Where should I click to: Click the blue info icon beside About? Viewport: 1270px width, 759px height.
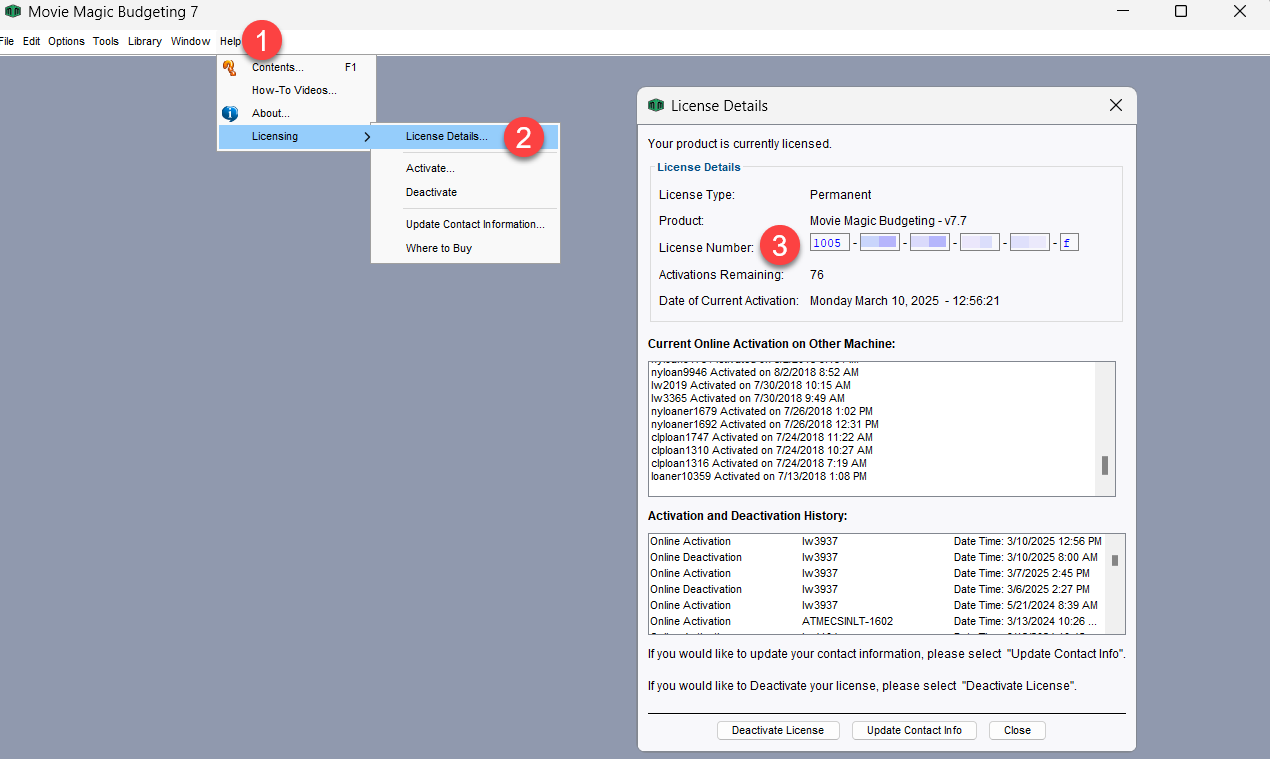click(230, 113)
